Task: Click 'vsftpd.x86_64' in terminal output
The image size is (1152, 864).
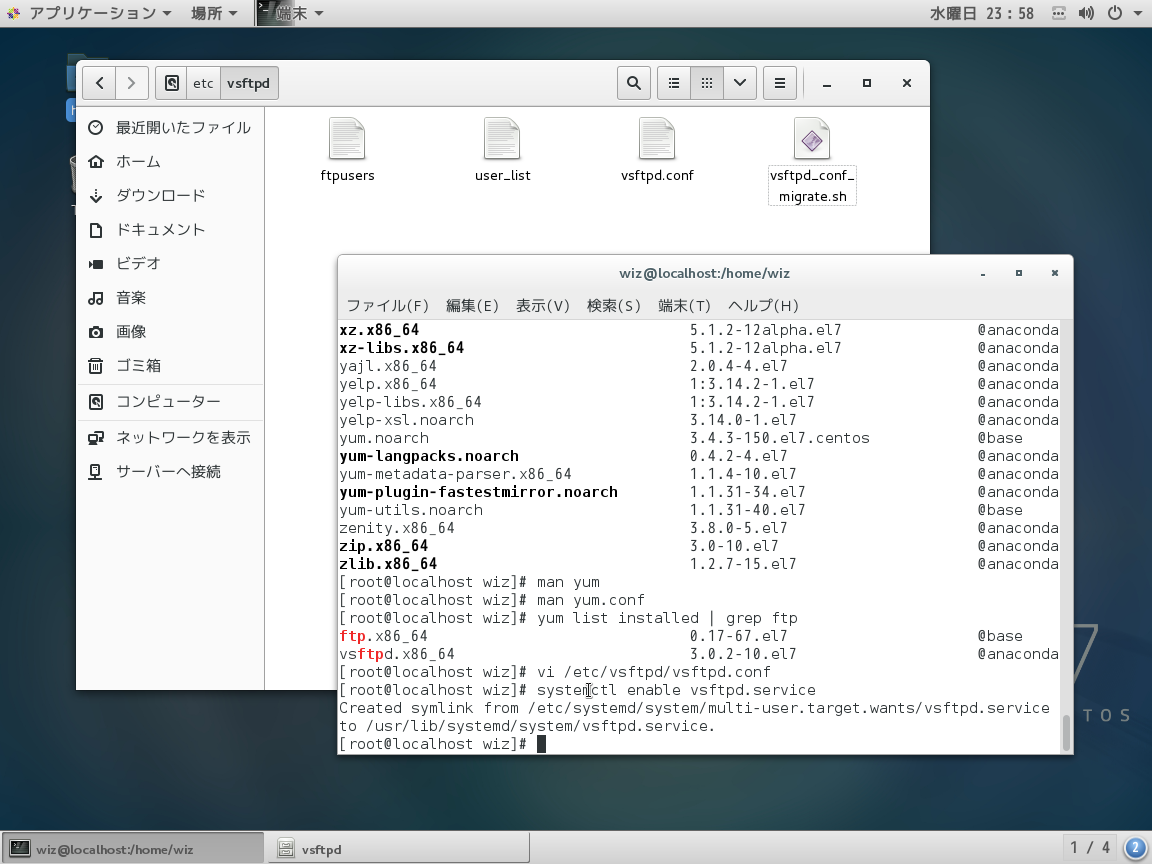Action: (x=397, y=654)
